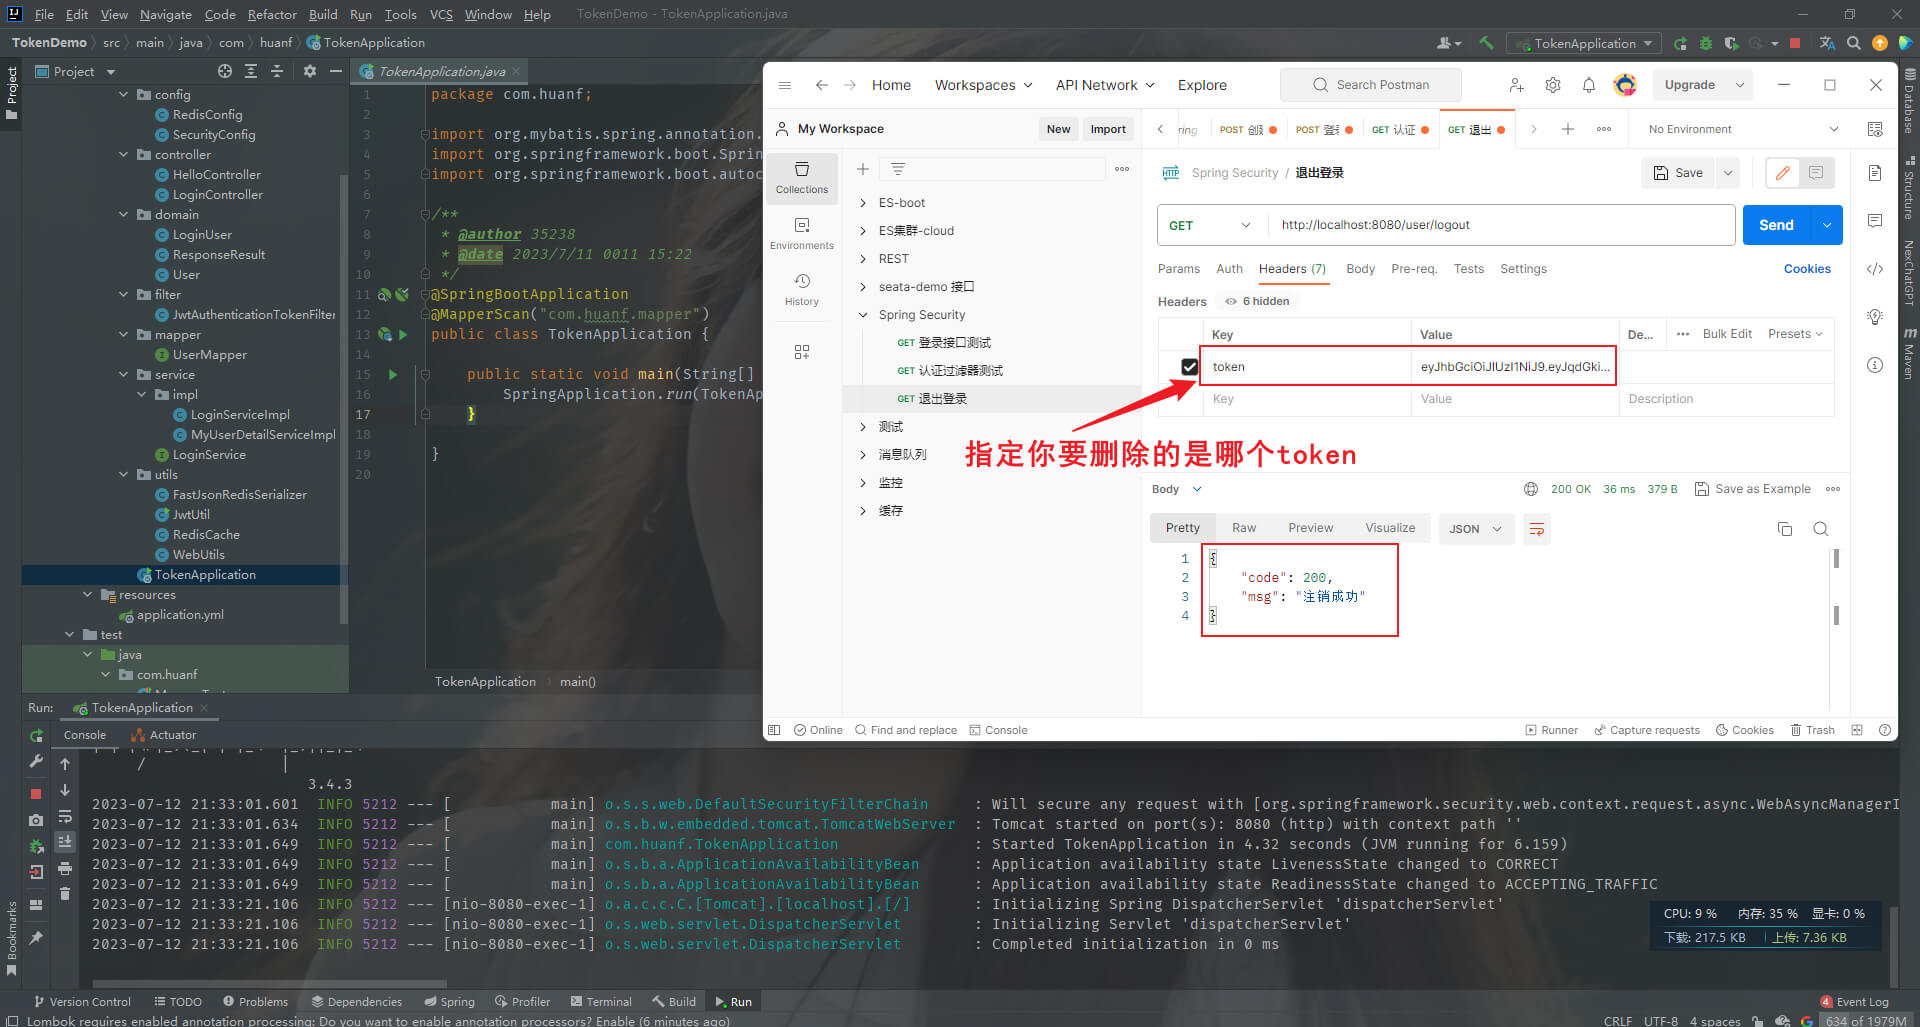Open the Refactor menu in IntelliJ
Viewport: 1920px width, 1027px height.
(272, 14)
